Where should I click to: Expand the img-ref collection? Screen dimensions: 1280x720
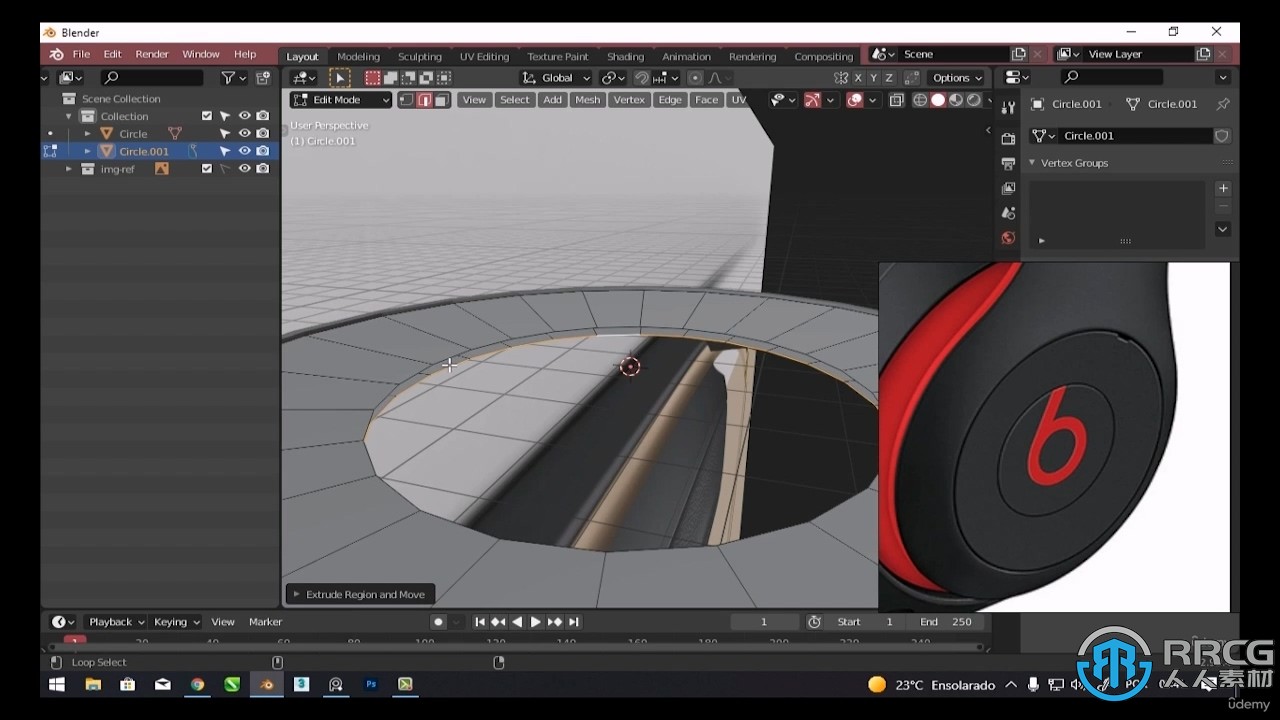point(69,170)
